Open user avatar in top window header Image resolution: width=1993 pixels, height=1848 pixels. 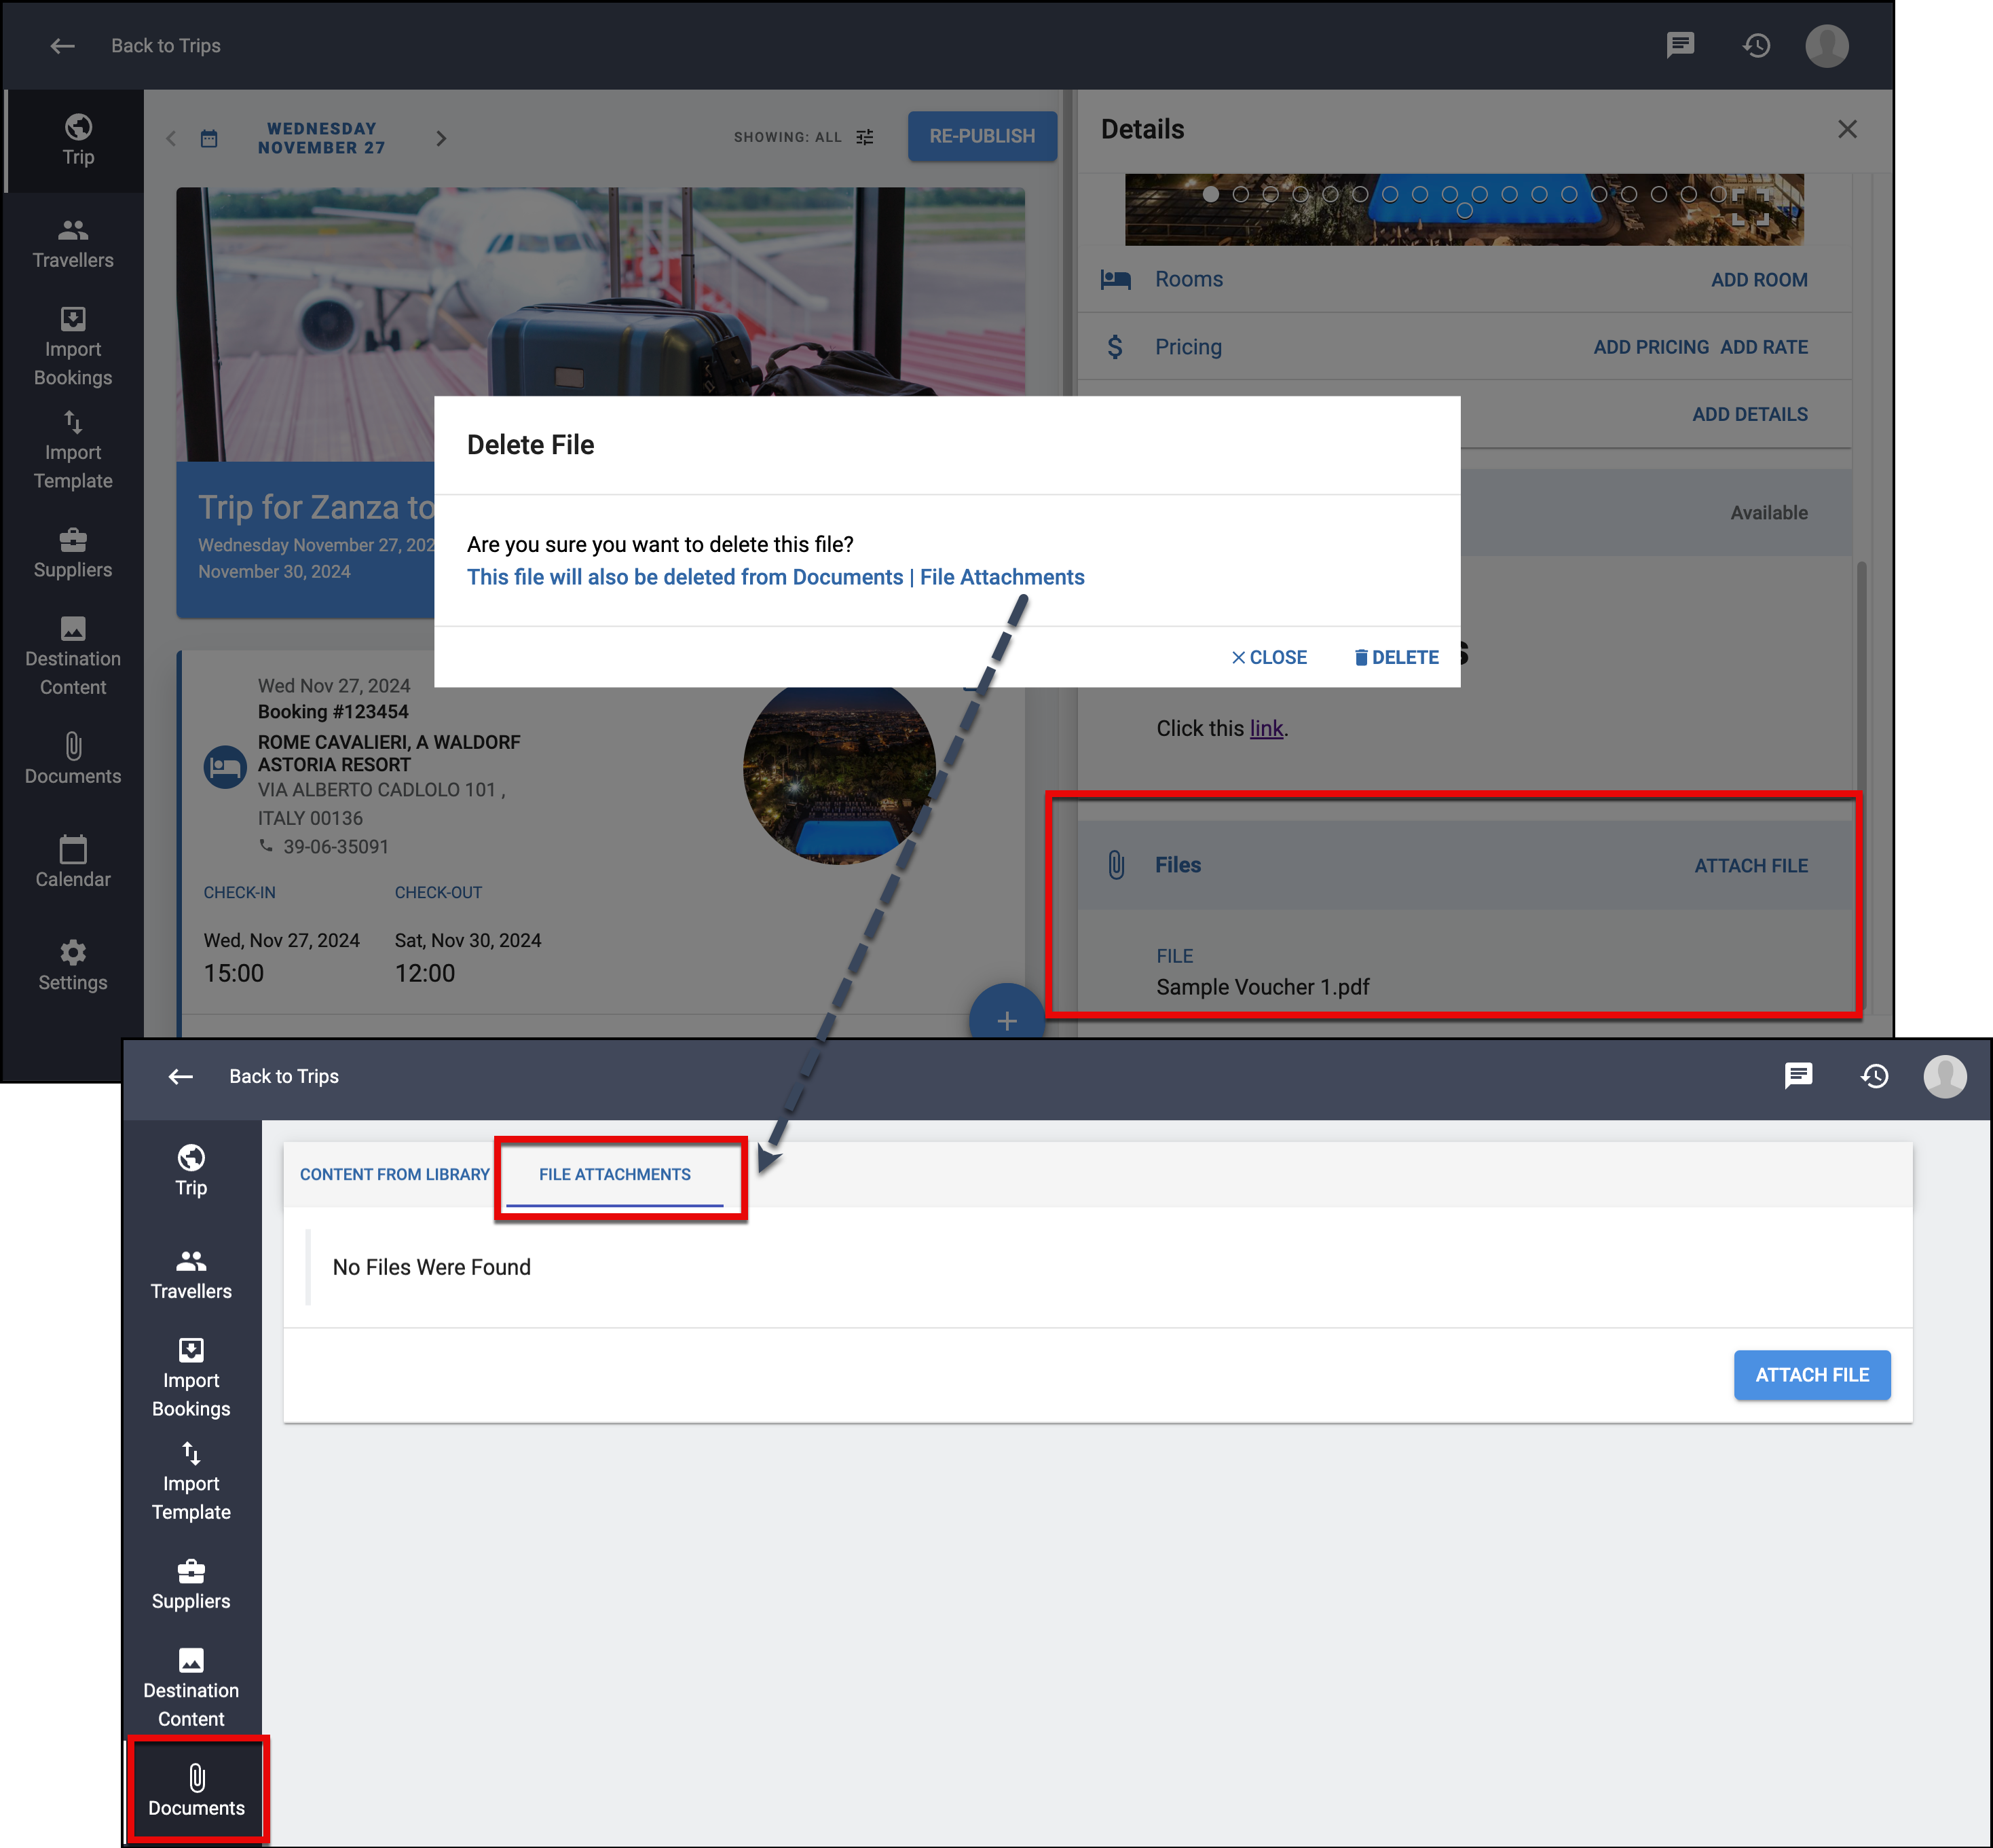(1827, 45)
